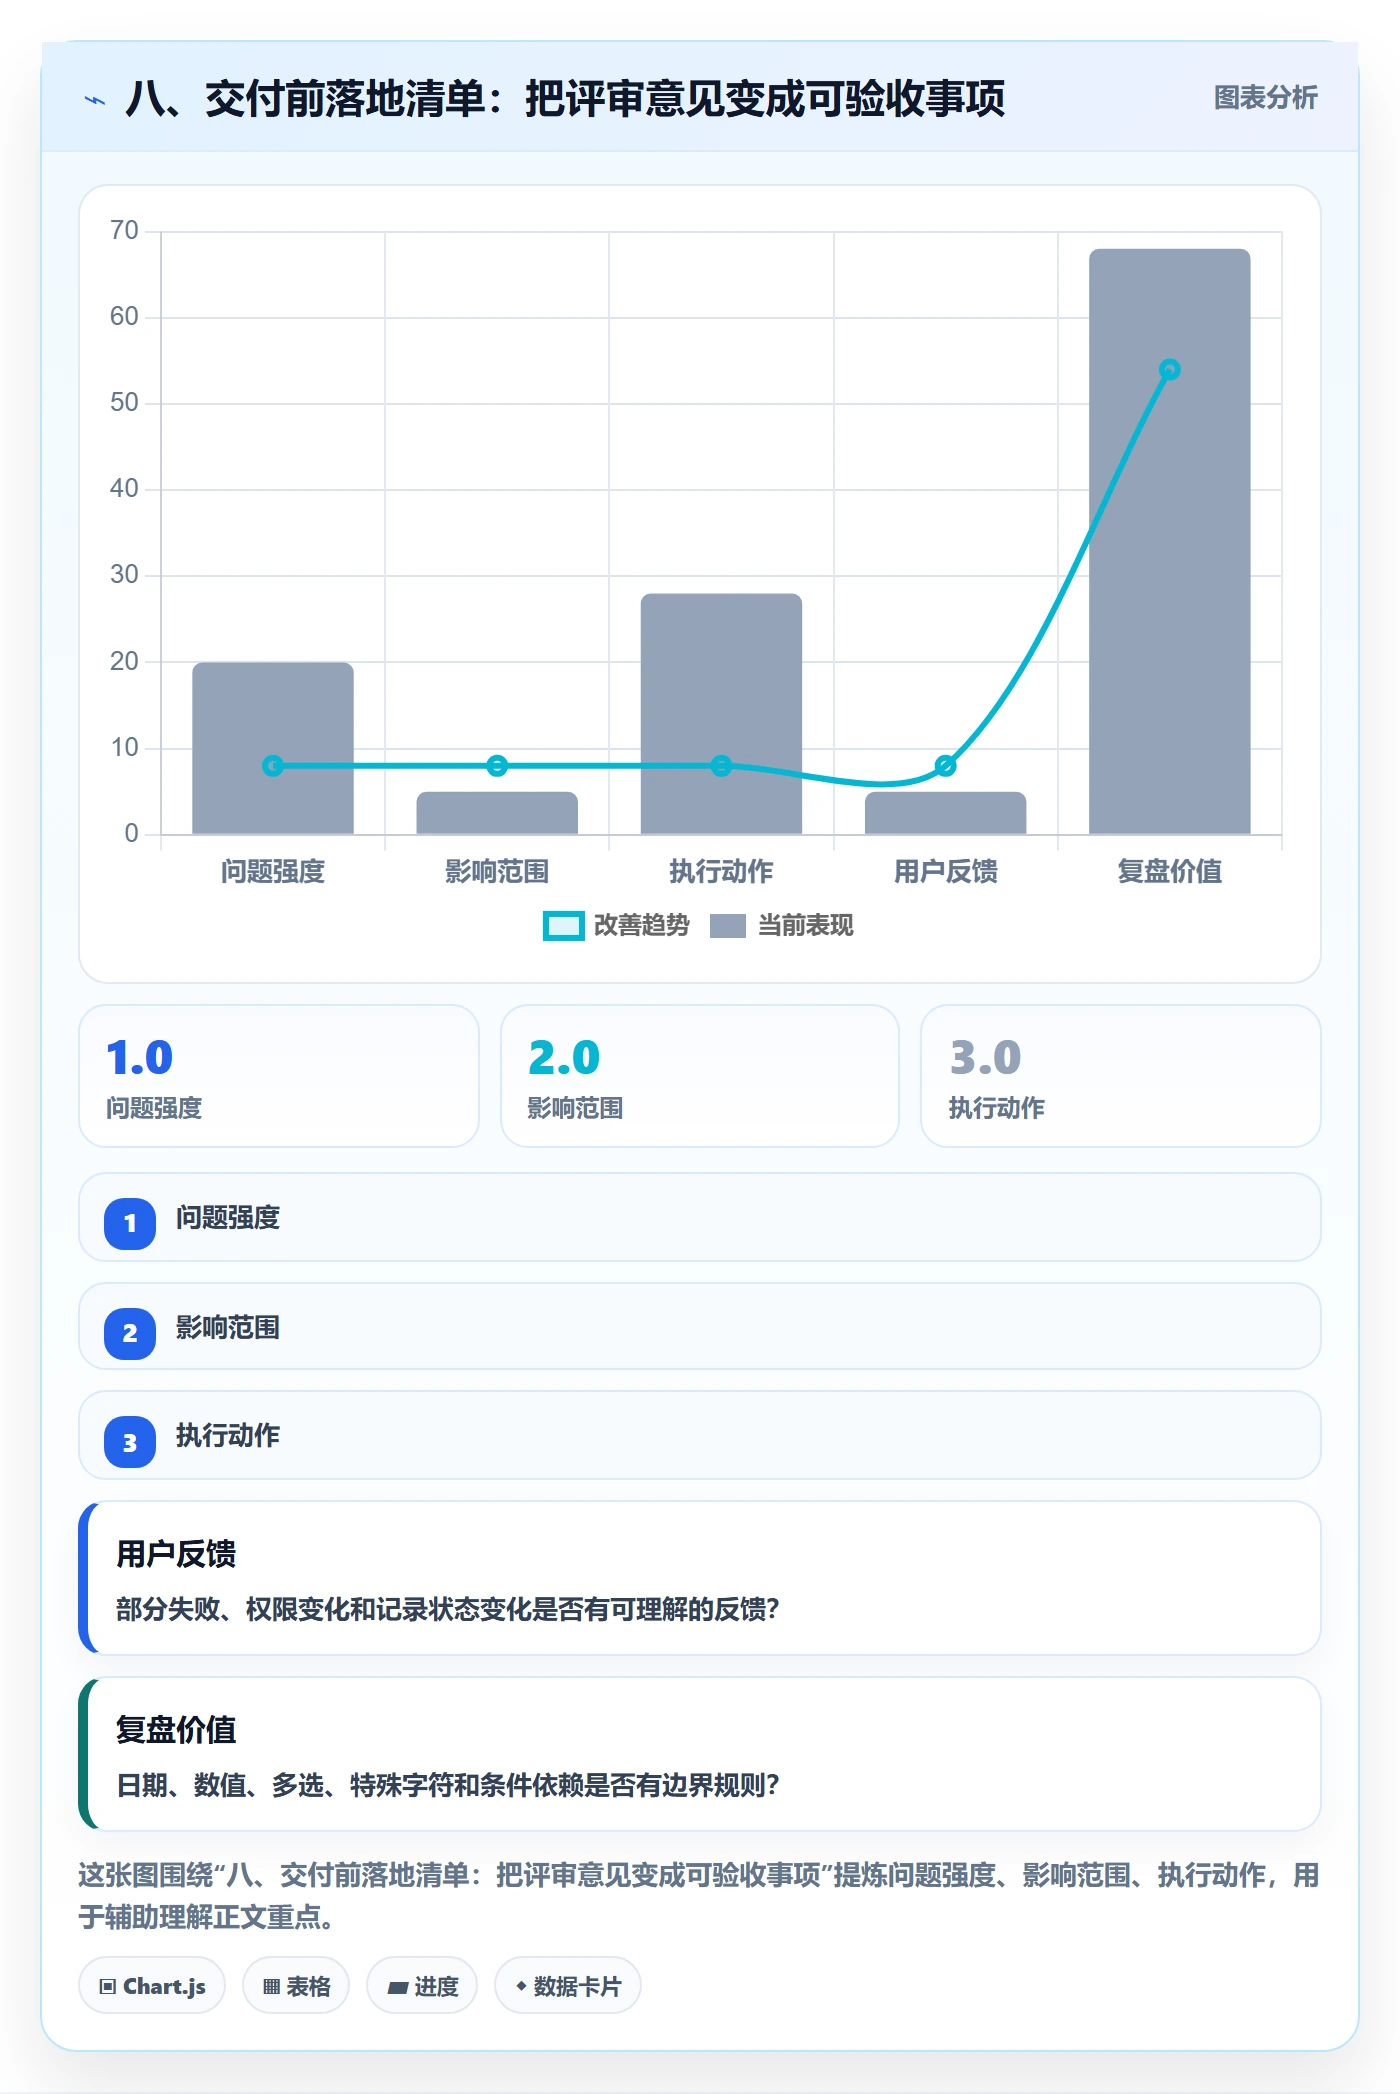Screen dimensions: 1400x2094
Task: Toggle the 当前表现 legend color box
Action: (727, 926)
